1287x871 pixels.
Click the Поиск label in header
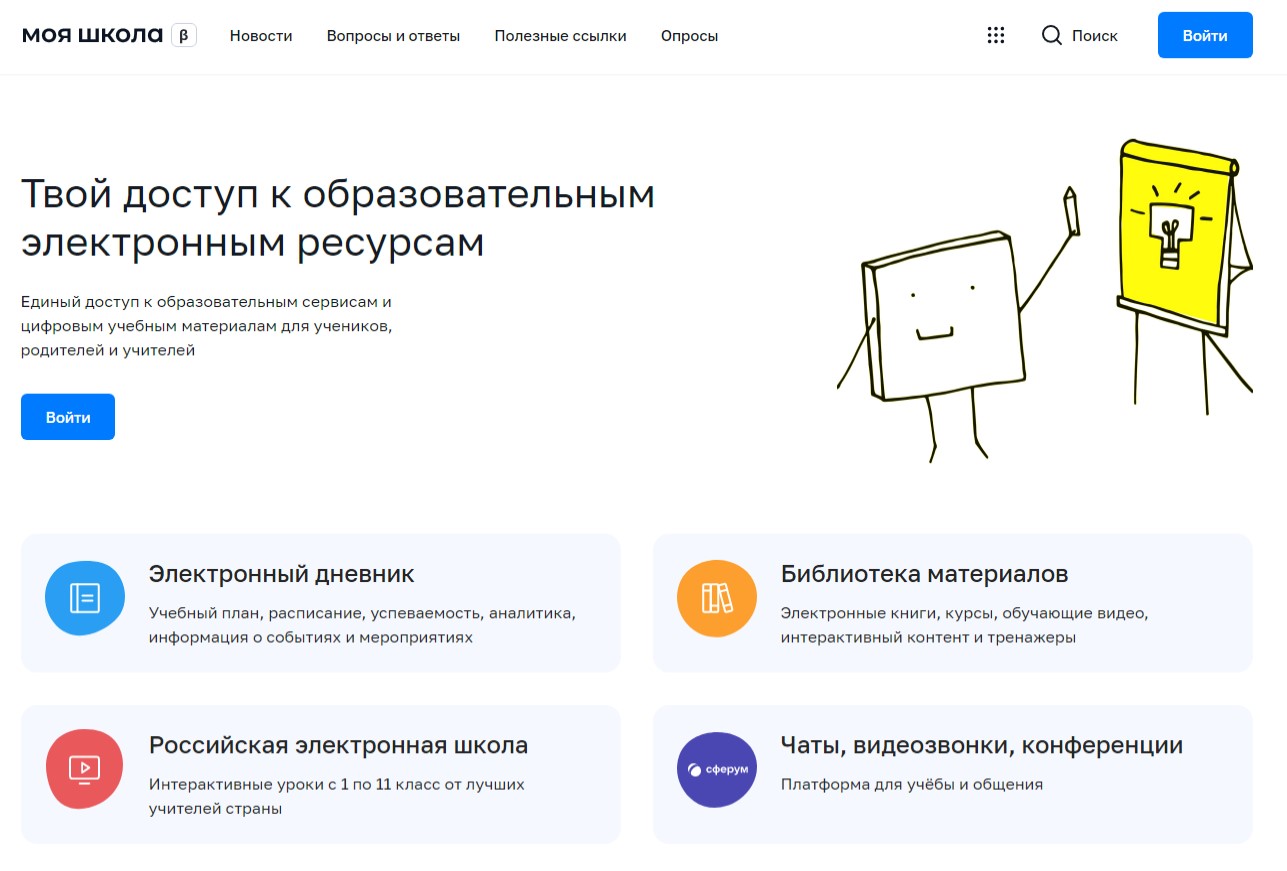[x=1095, y=36]
